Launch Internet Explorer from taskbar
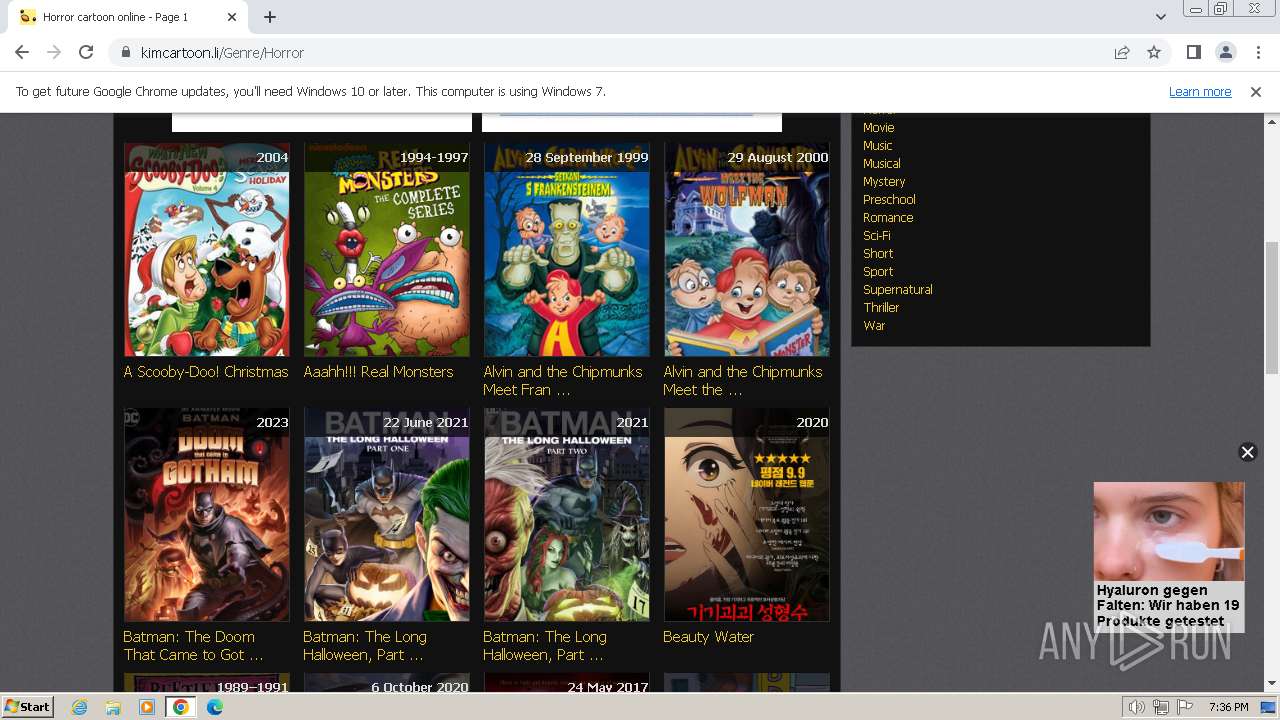 pyautogui.click(x=79, y=707)
